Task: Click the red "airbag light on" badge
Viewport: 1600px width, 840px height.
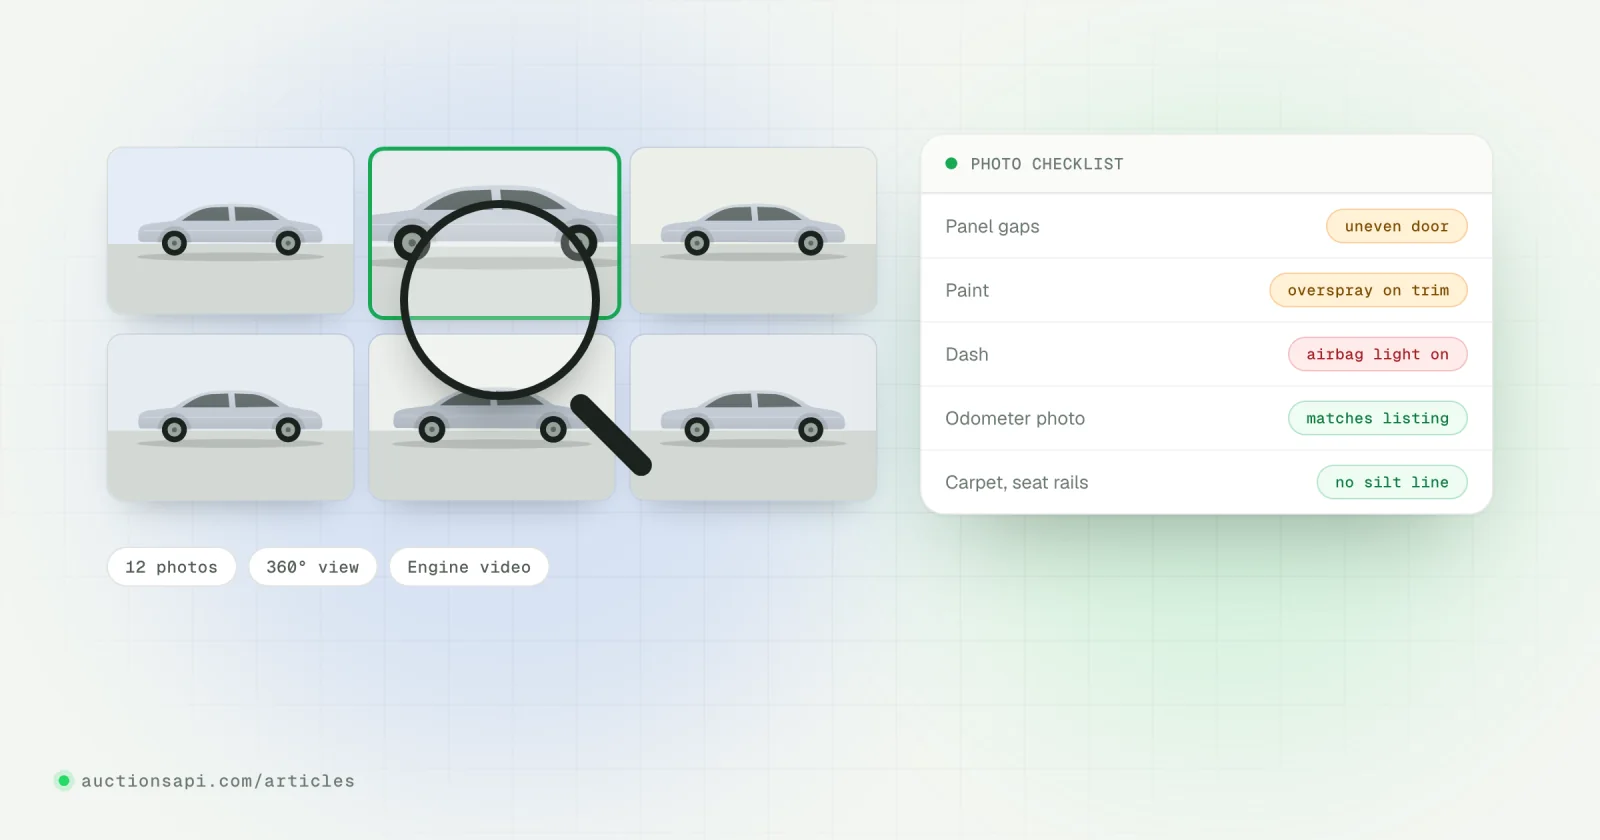Action: coord(1378,354)
